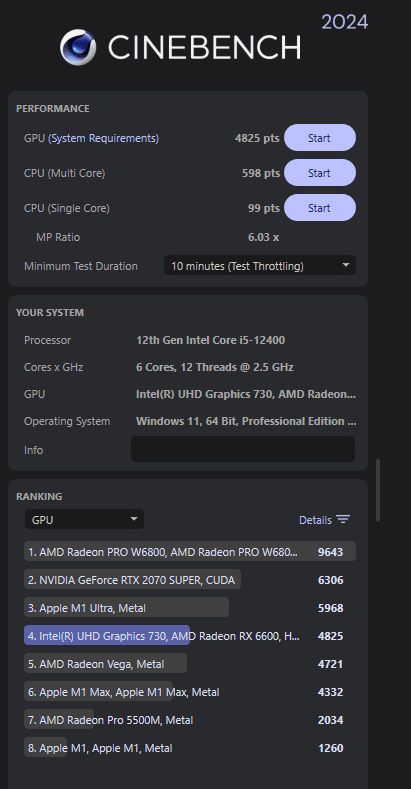Click the YOUR SYSTEM section heading
The width and height of the screenshot is (411, 789).
pyautogui.click(x=50, y=312)
